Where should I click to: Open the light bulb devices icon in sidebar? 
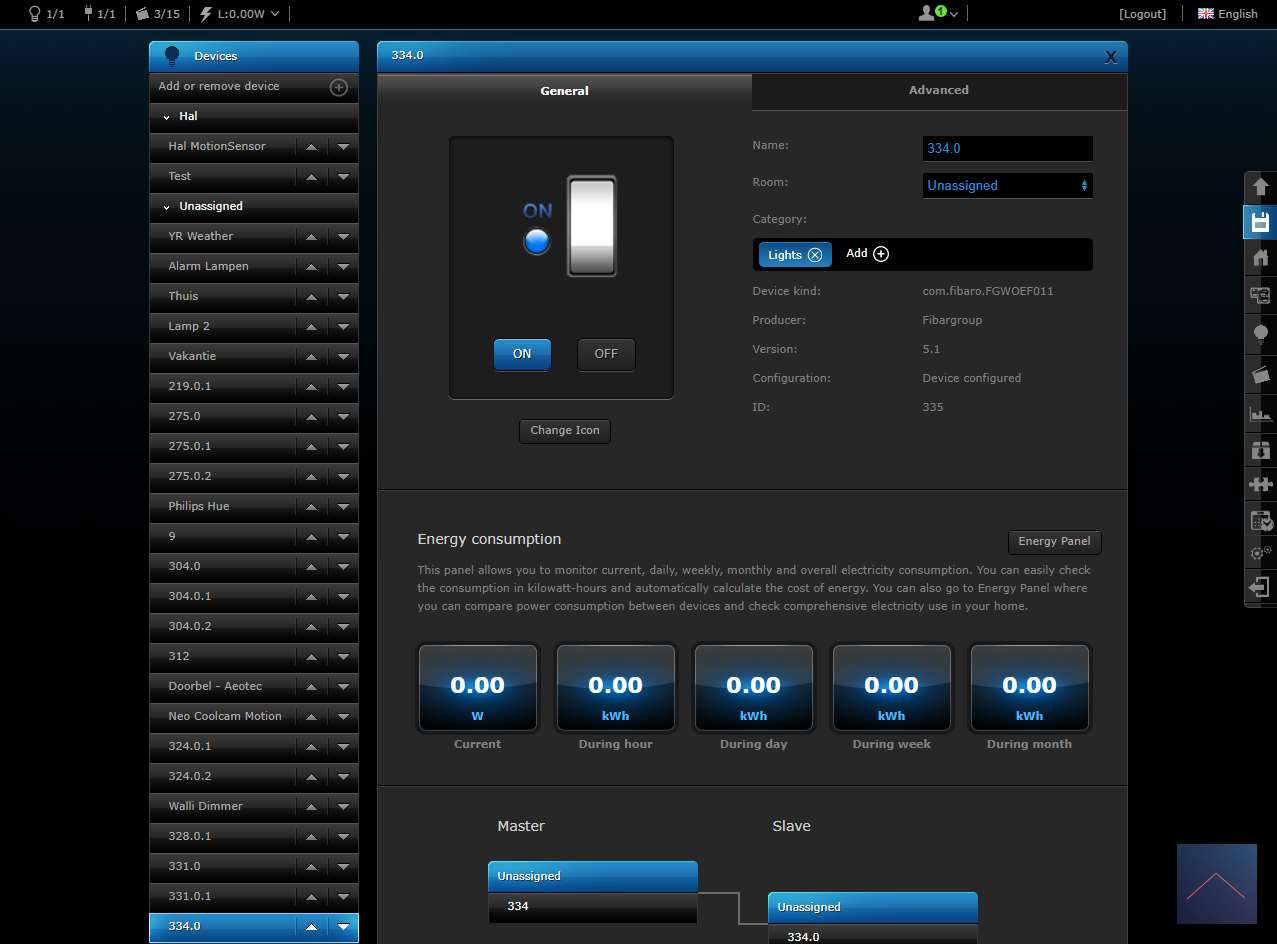click(1260, 333)
